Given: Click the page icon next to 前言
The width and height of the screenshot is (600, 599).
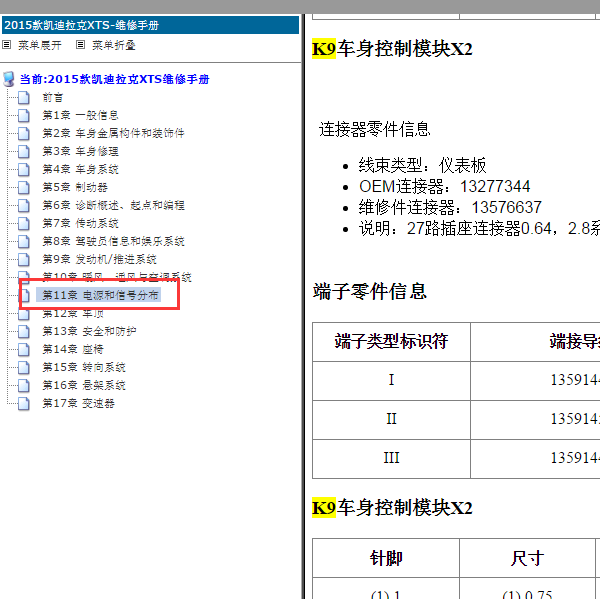Looking at the screenshot, I should pos(24,98).
